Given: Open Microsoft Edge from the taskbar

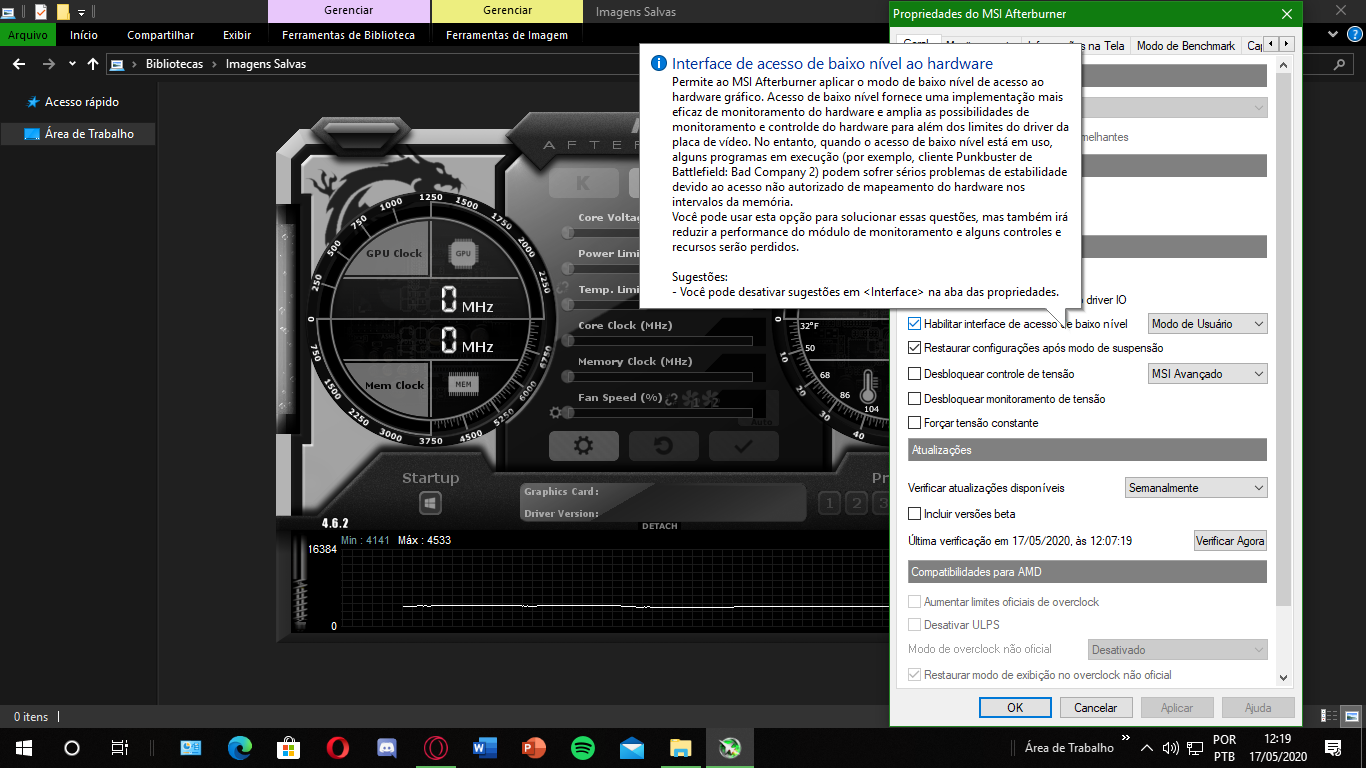Looking at the screenshot, I should coord(240,747).
